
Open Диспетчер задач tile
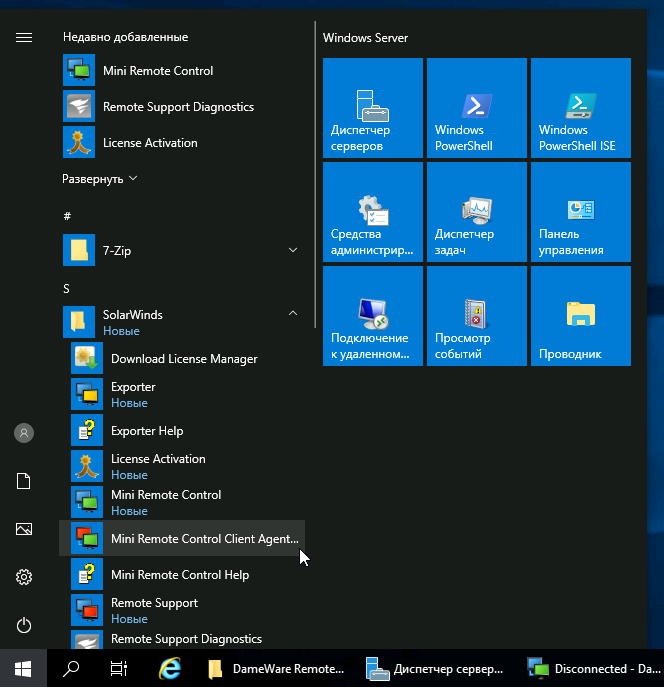477,212
